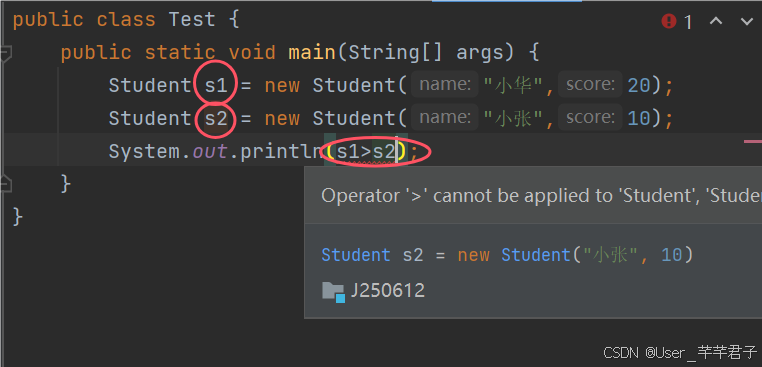The image size is (762, 367).
Task: Click new Student constructor link in tooltip
Action: tap(536, 255)
